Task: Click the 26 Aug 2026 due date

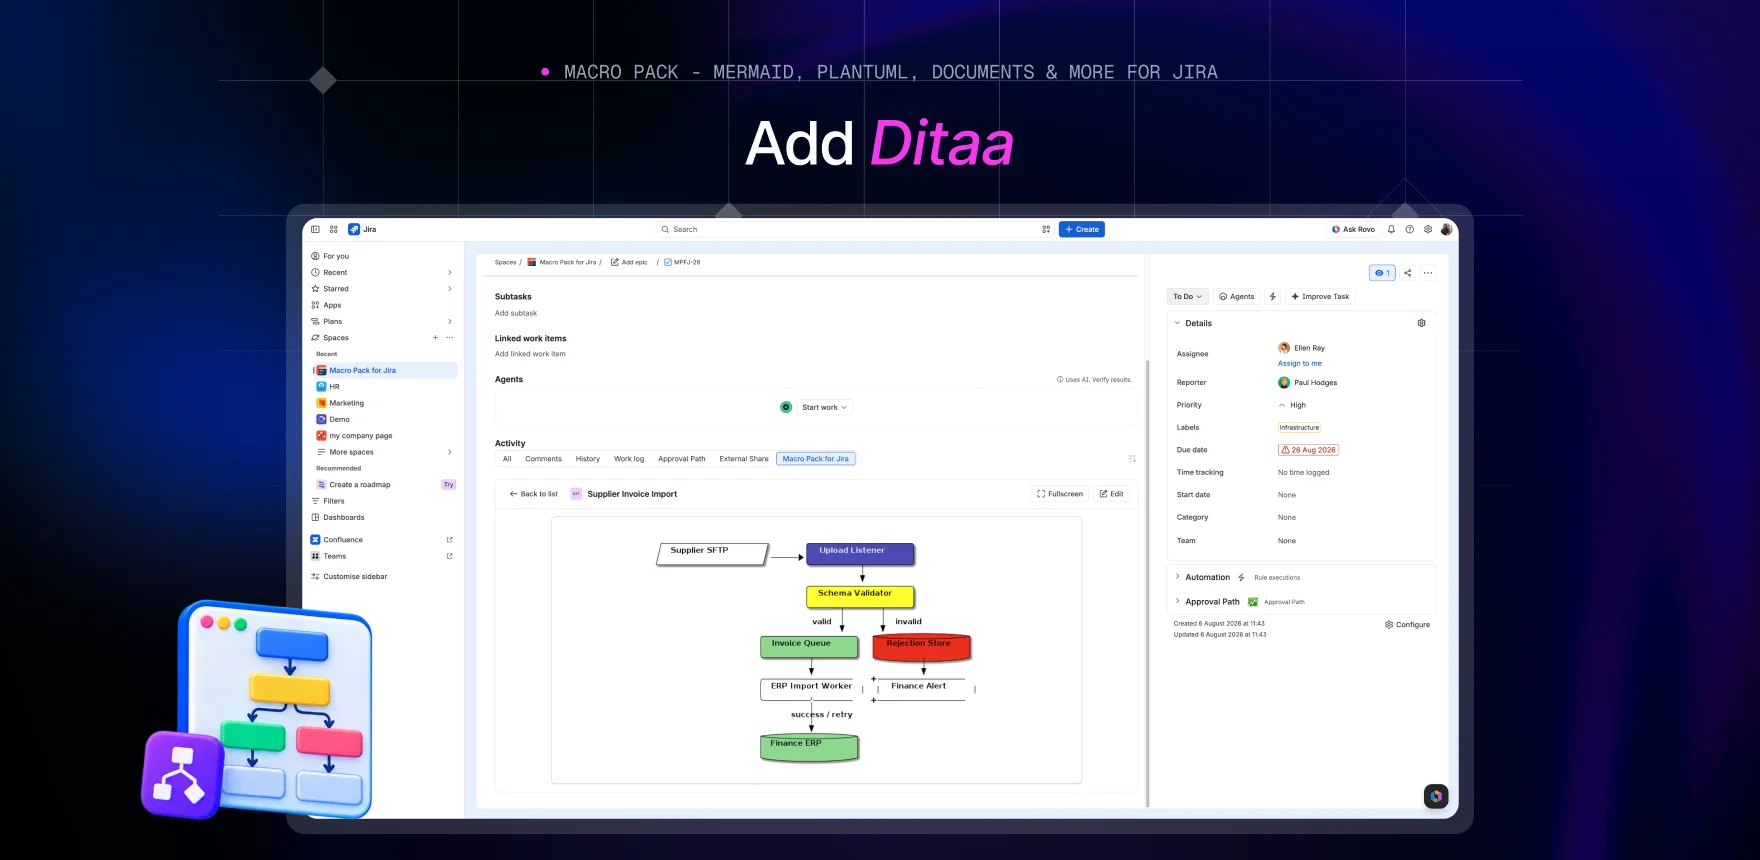Action: point(1308,450)
